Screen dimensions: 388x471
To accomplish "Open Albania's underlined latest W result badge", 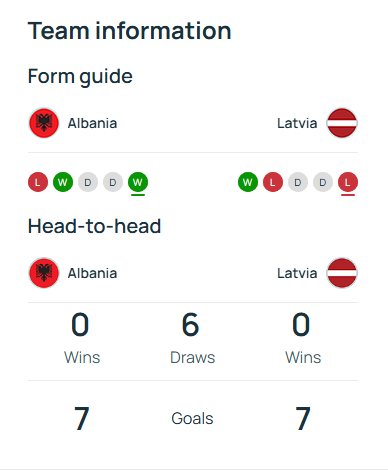I will point(138,182).
